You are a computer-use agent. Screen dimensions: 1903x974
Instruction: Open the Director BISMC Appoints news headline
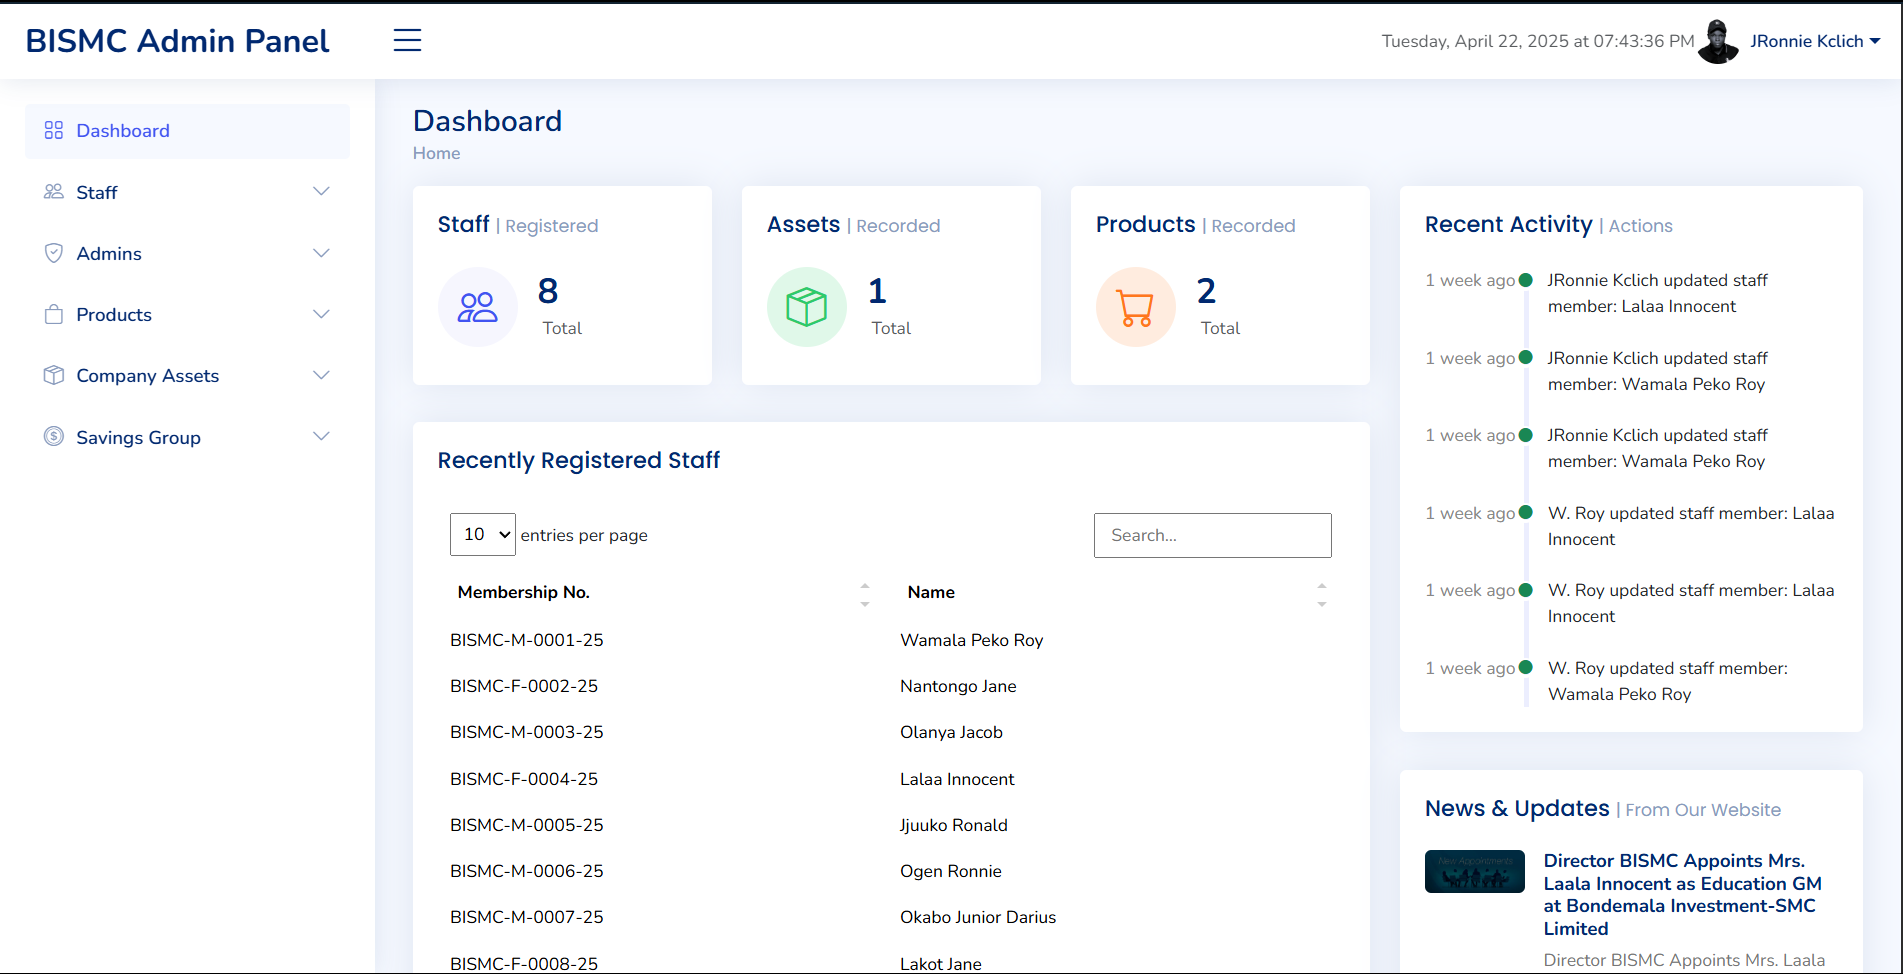[1683, 894]
